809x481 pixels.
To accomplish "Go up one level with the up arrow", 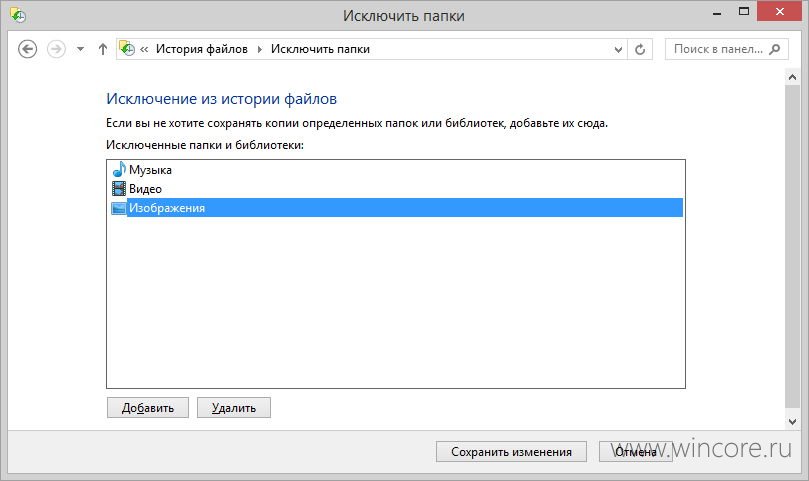I will [103, 50].
